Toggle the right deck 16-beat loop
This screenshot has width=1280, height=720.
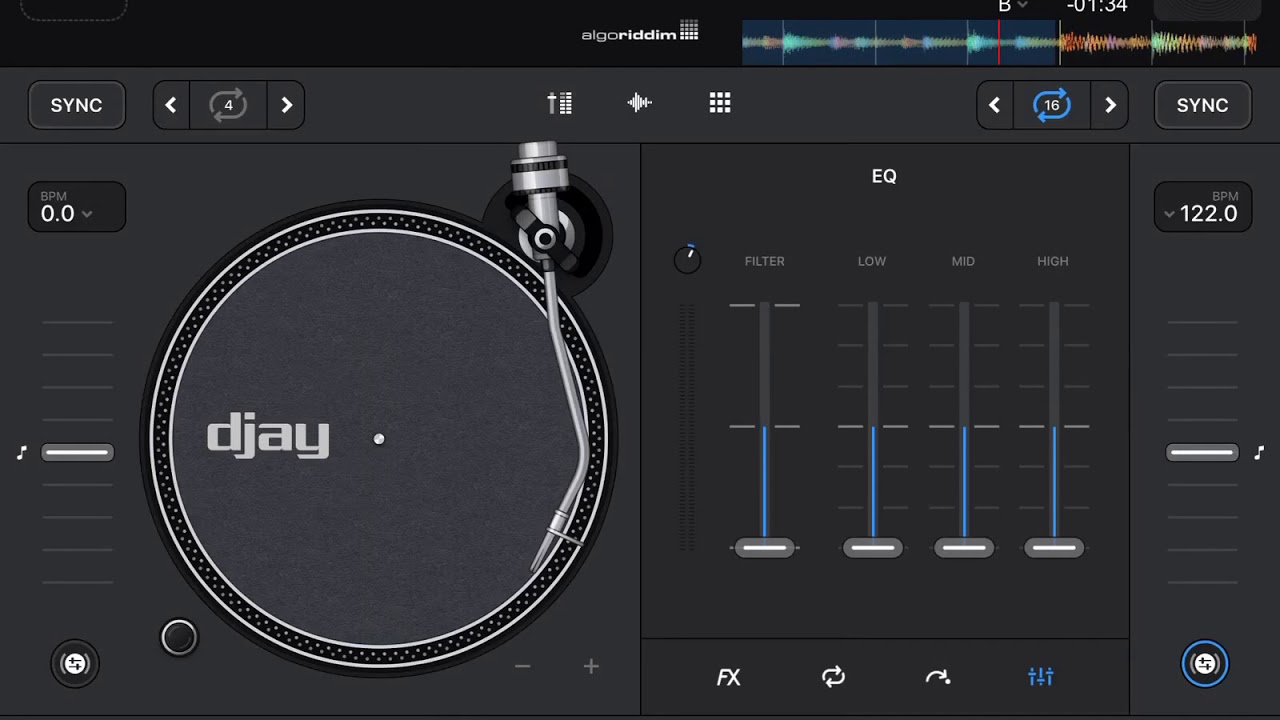[x=1052, y=105]
